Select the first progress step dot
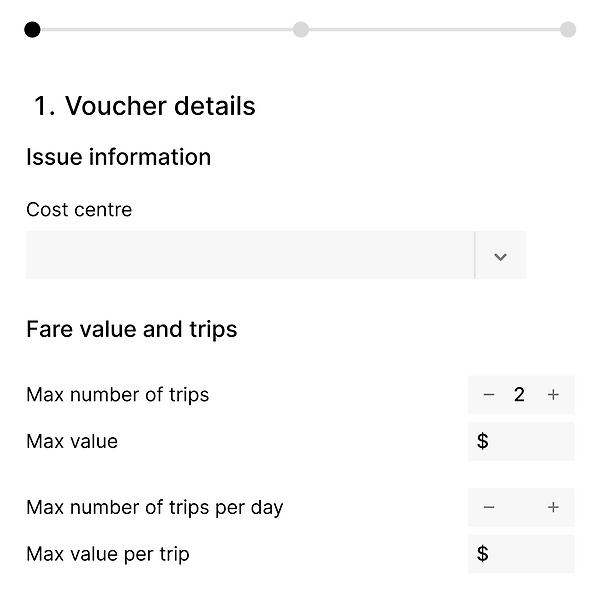The height and width of the screenshot is (606, 600). tap(33, 29)
